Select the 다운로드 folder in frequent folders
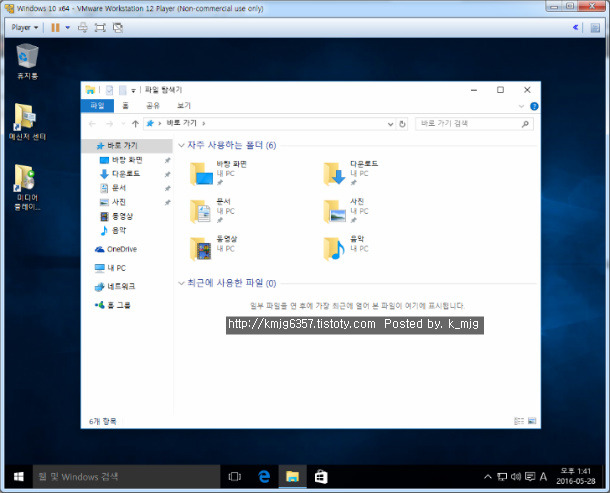610x493 pixels. (351, 173)
